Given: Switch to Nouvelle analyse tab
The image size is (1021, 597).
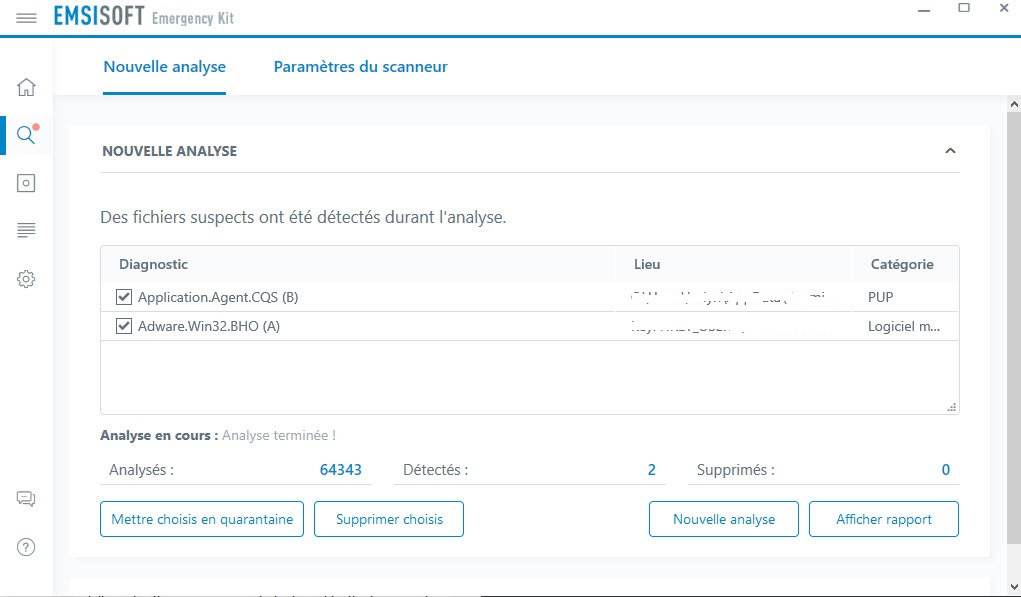Looking at the screenshot, I should pyautogui.click(x=165, y=67).
